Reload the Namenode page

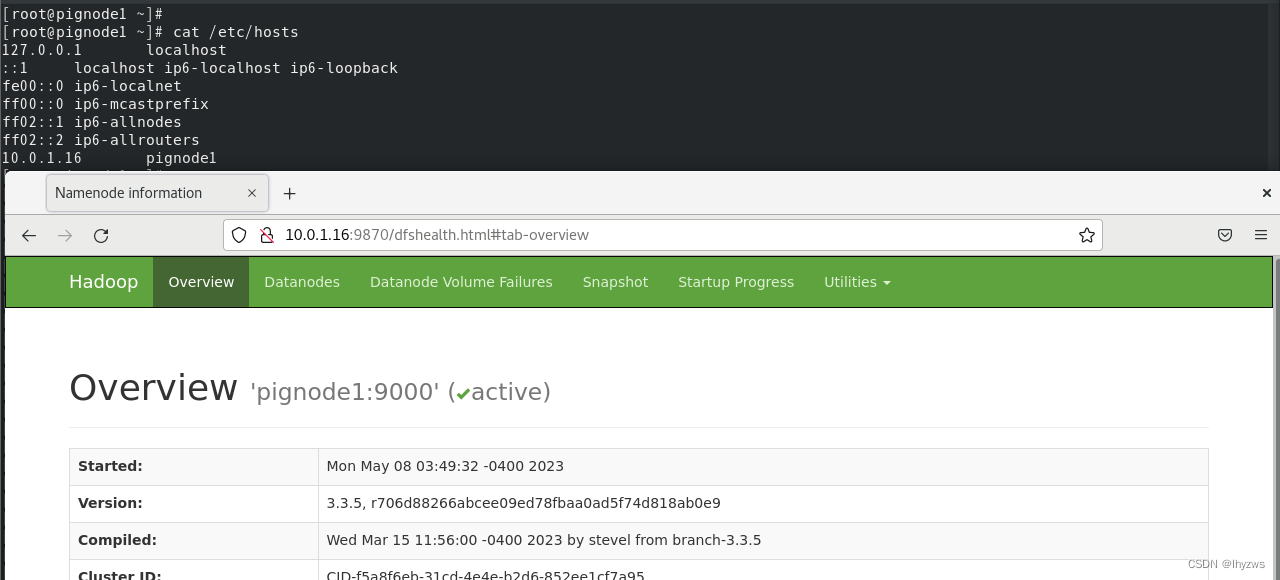(101, 236)
